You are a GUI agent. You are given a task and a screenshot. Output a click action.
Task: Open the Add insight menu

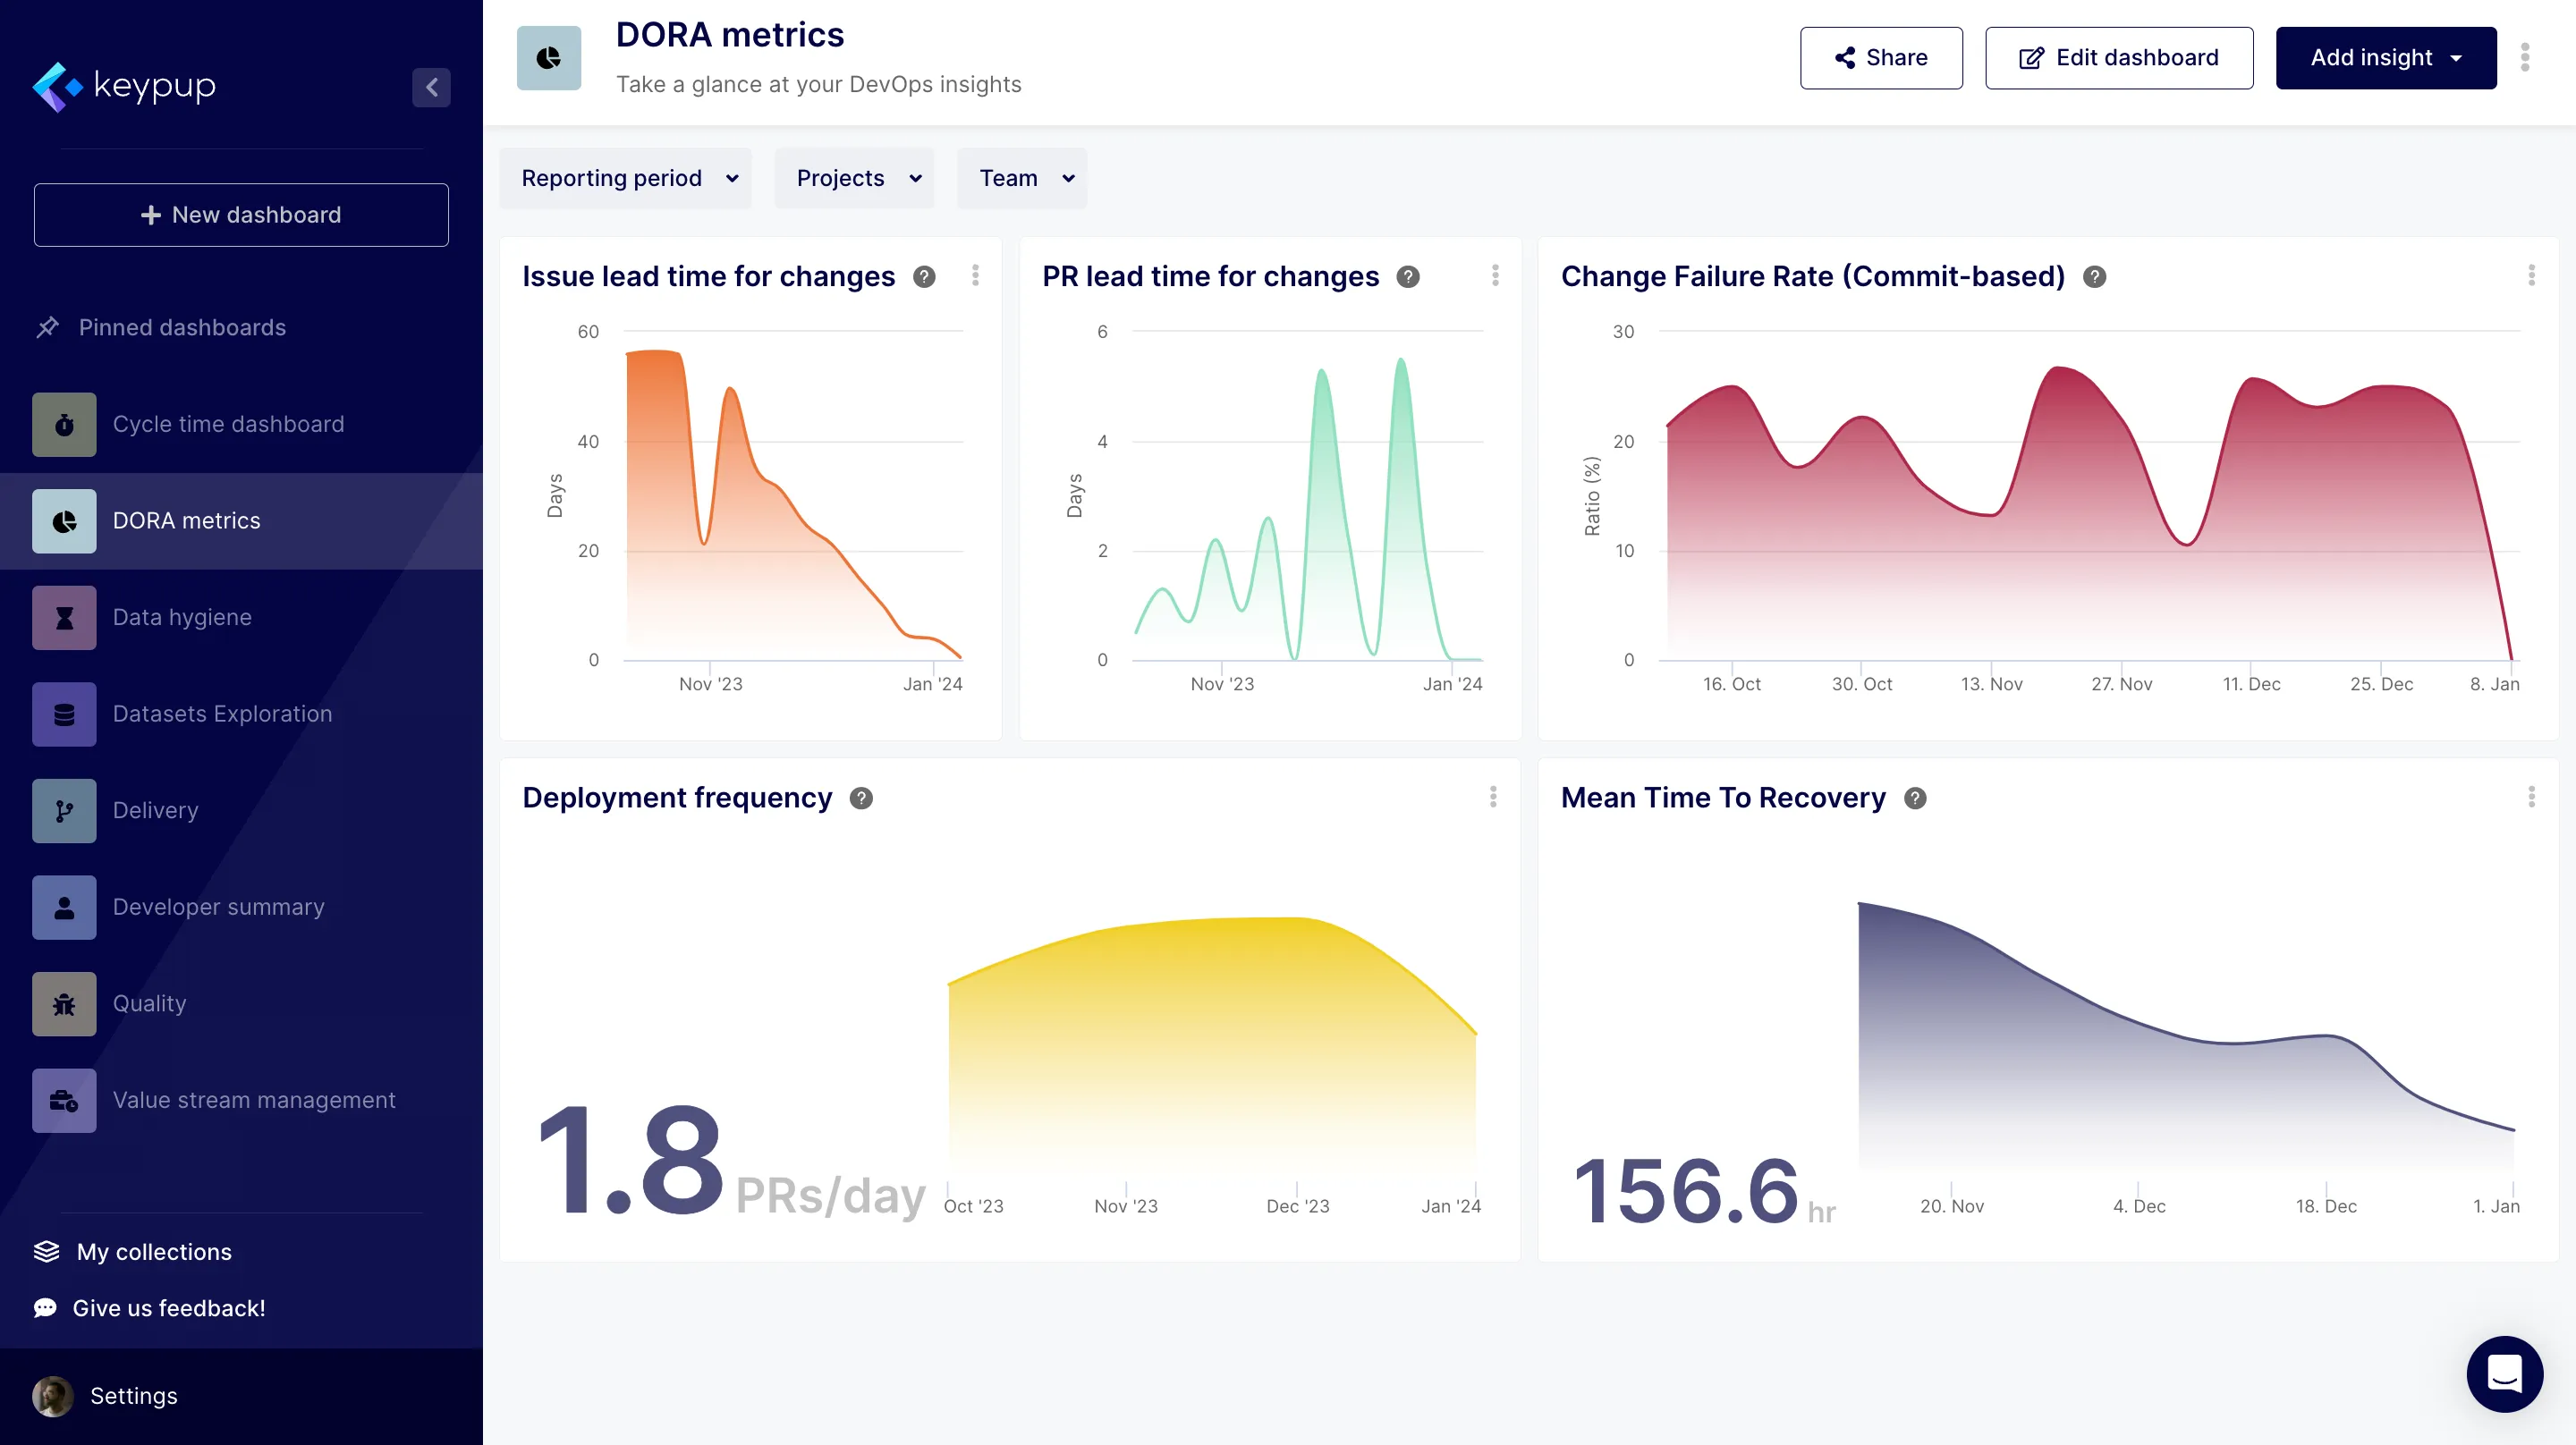point(2386,57)
